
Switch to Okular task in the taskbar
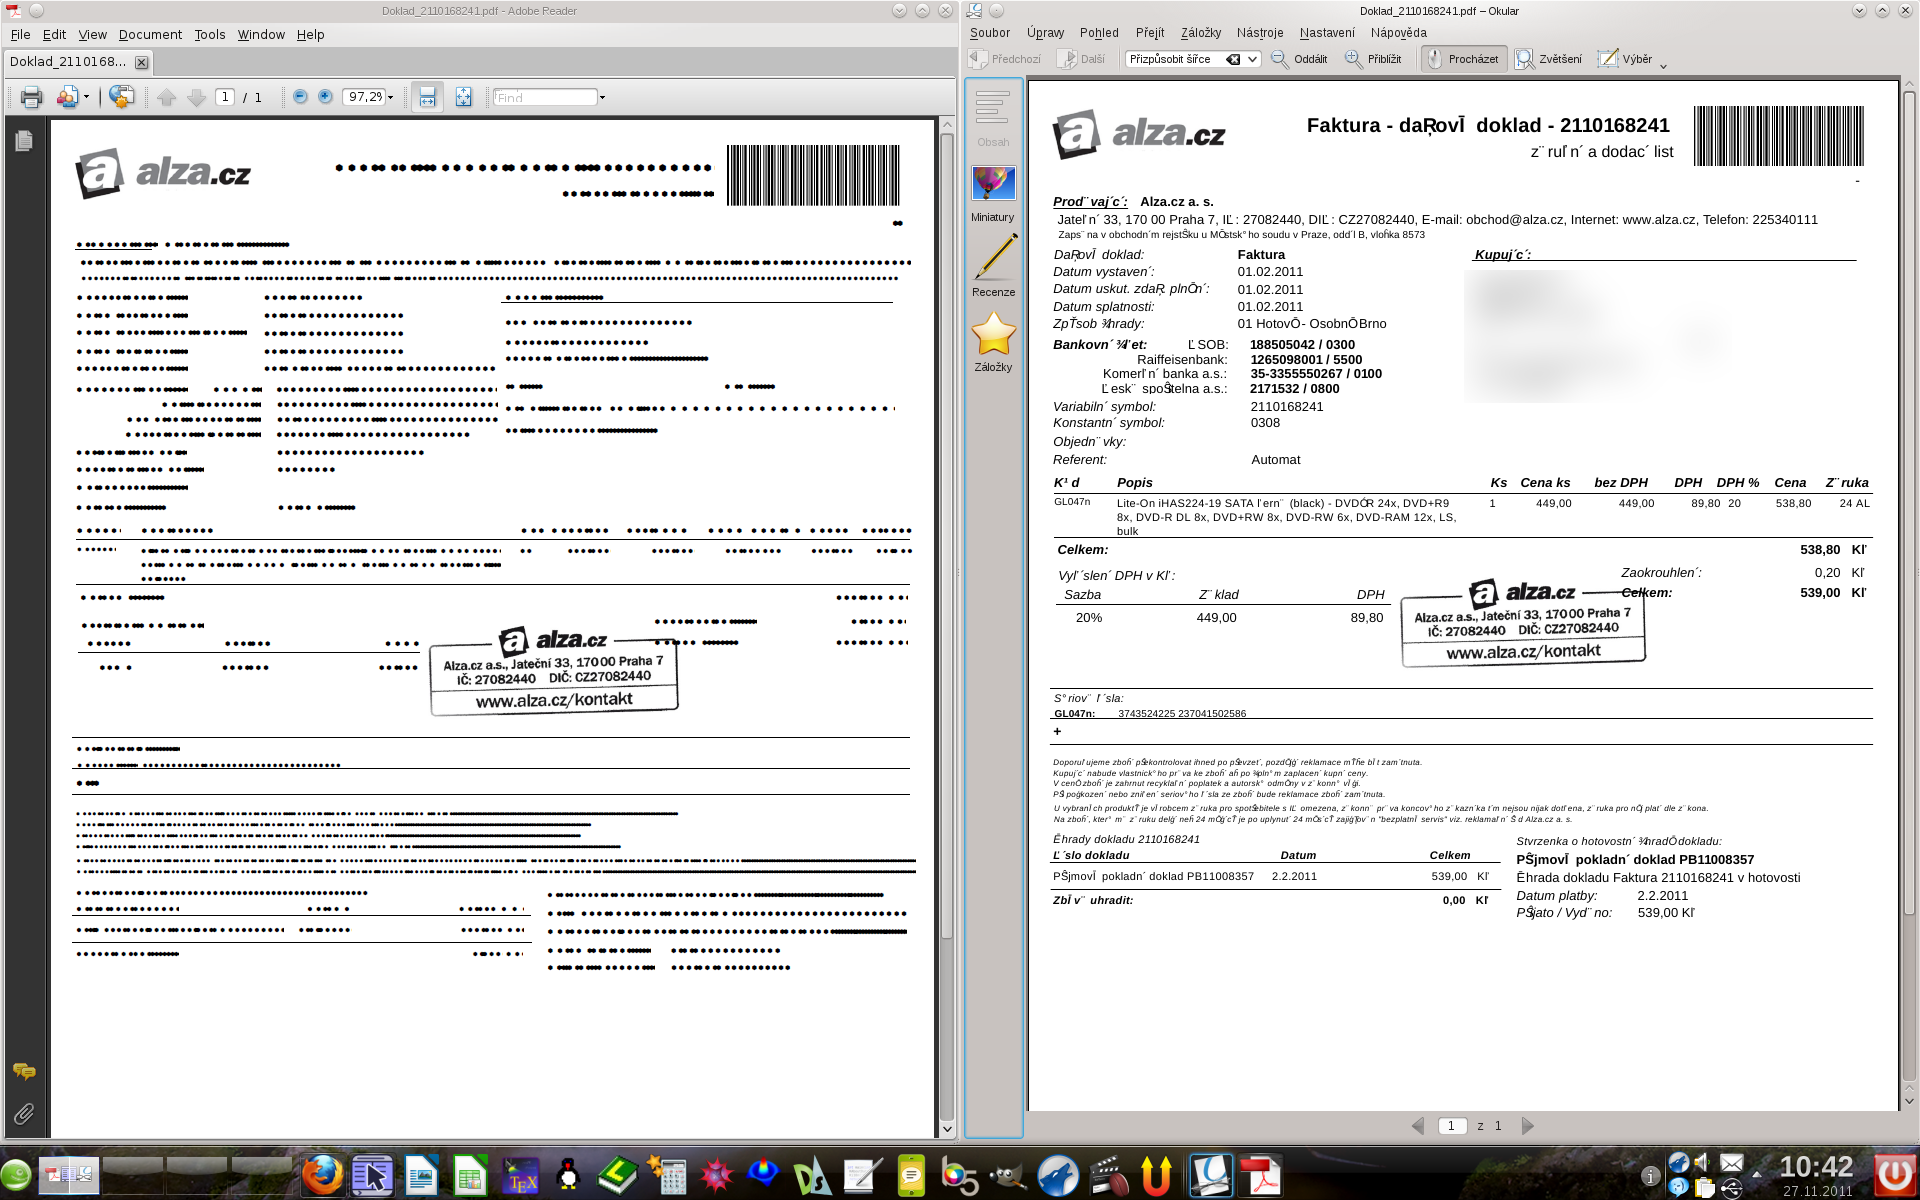pyautogui.click(x=1211, y=1175)
